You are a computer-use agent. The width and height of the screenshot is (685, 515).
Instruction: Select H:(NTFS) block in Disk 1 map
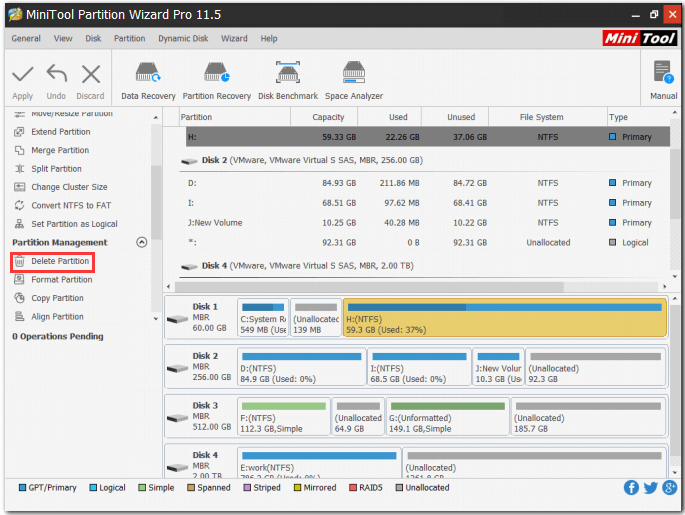coord(505,318)
